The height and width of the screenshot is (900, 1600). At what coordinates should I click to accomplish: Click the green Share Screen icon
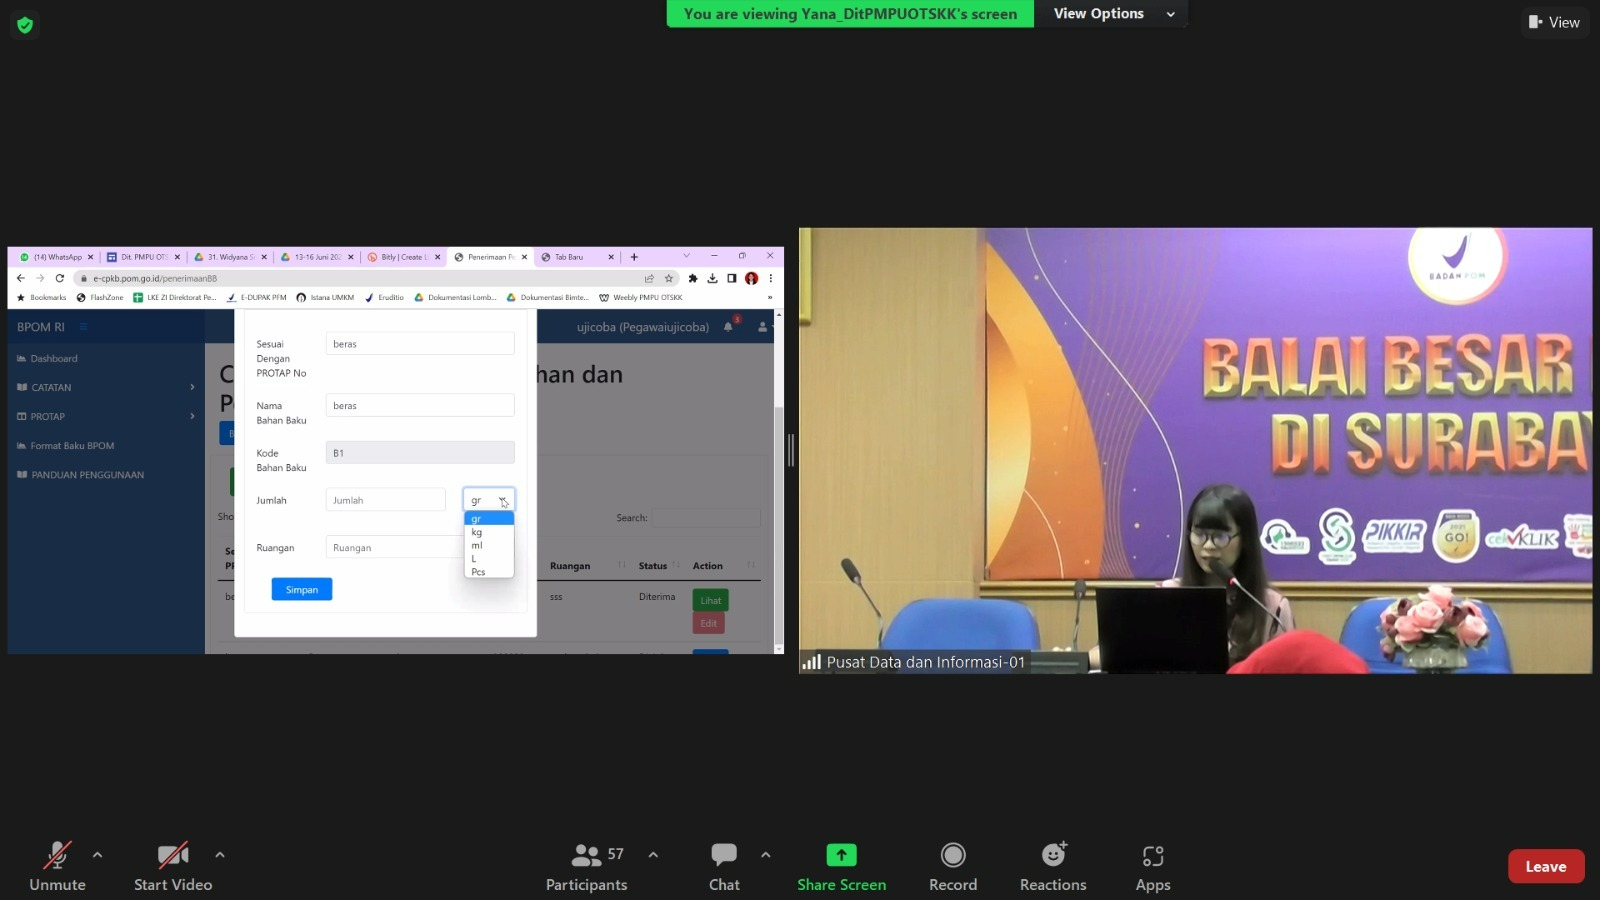click(841, 855)
